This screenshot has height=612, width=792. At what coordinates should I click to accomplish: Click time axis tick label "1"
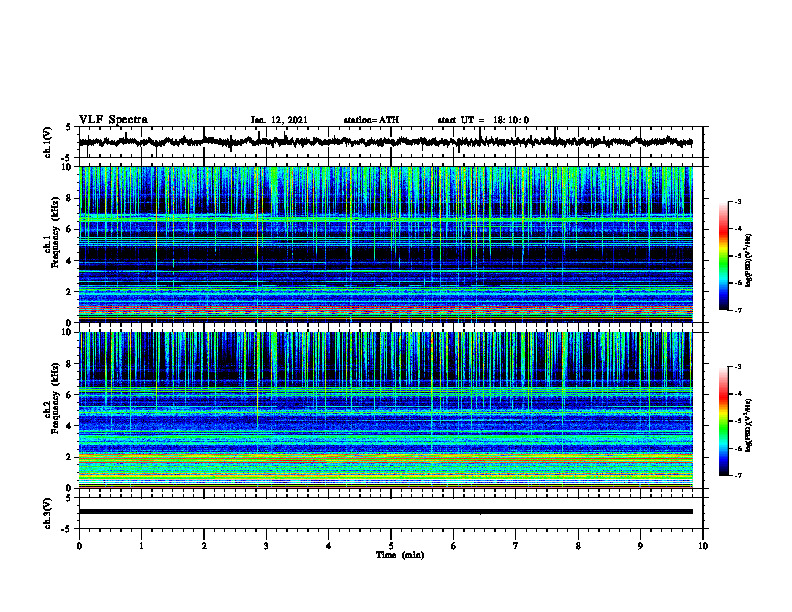click(141, 546)
